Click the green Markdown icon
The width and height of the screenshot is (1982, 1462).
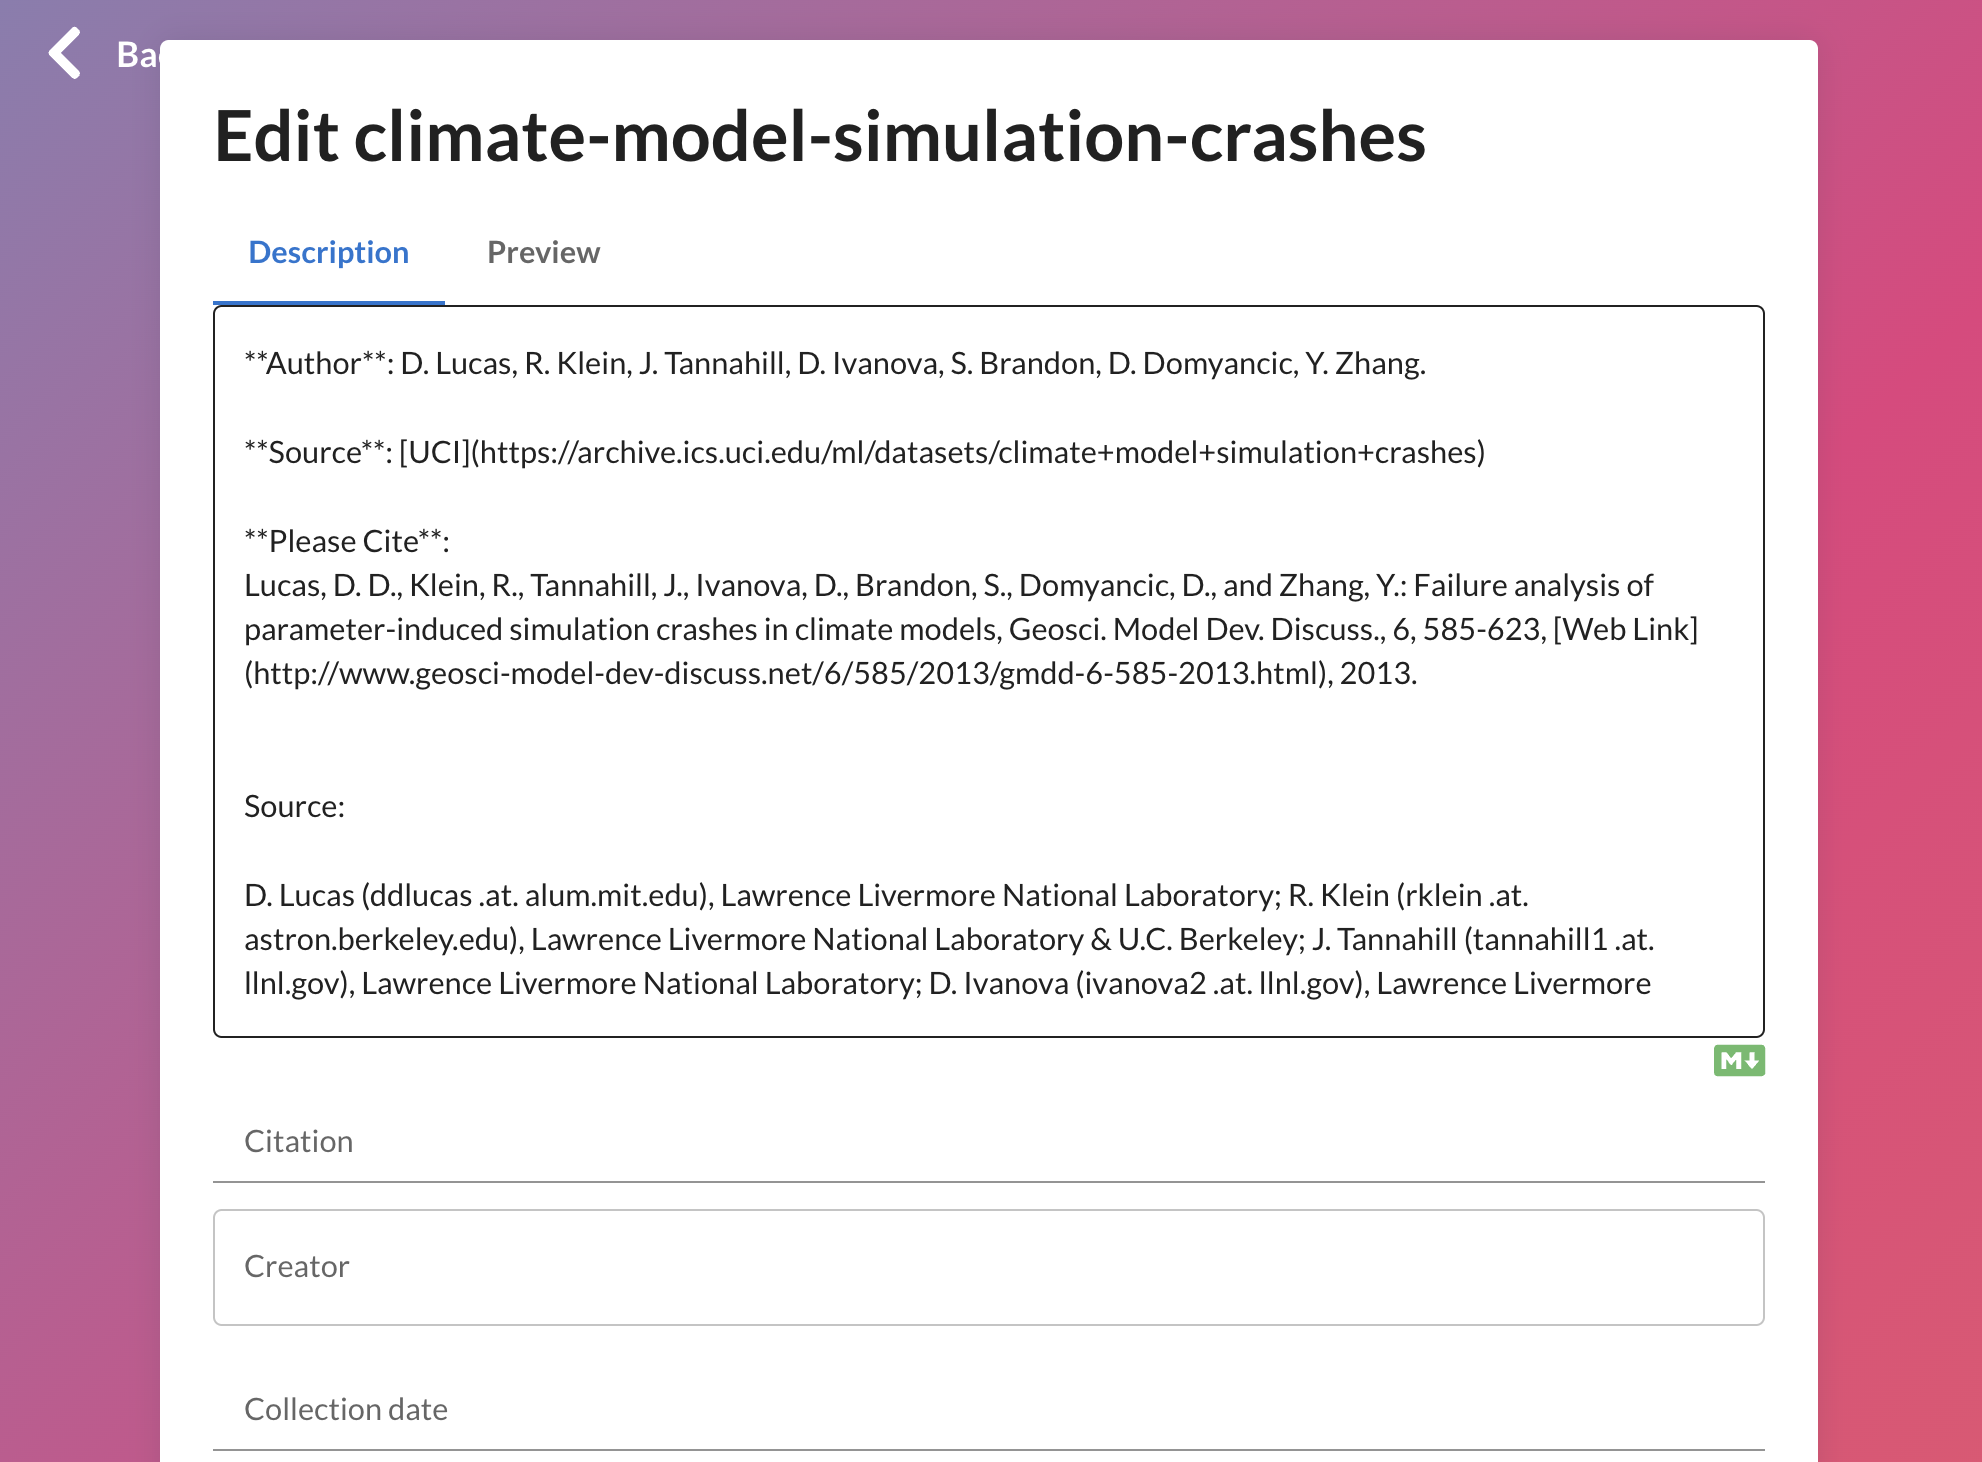click(x=1738, y=1060)
